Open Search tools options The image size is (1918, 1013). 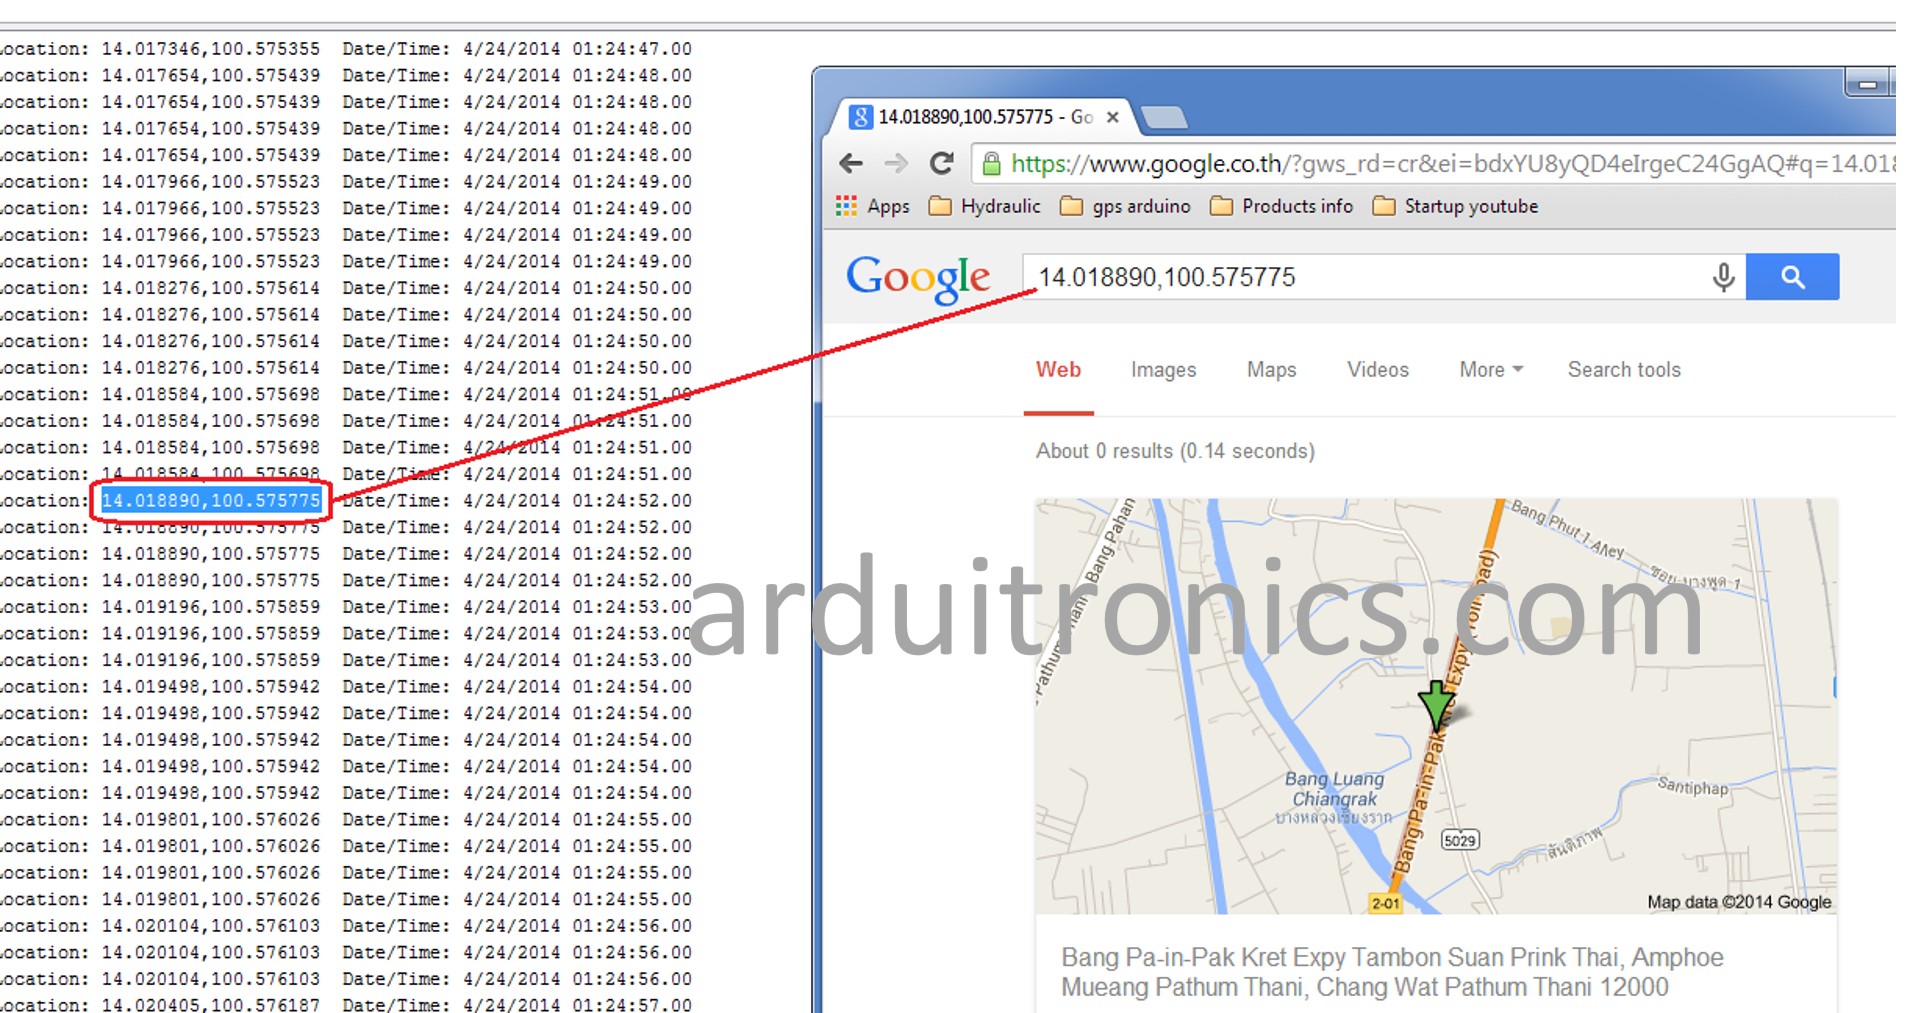[1624, 370]
